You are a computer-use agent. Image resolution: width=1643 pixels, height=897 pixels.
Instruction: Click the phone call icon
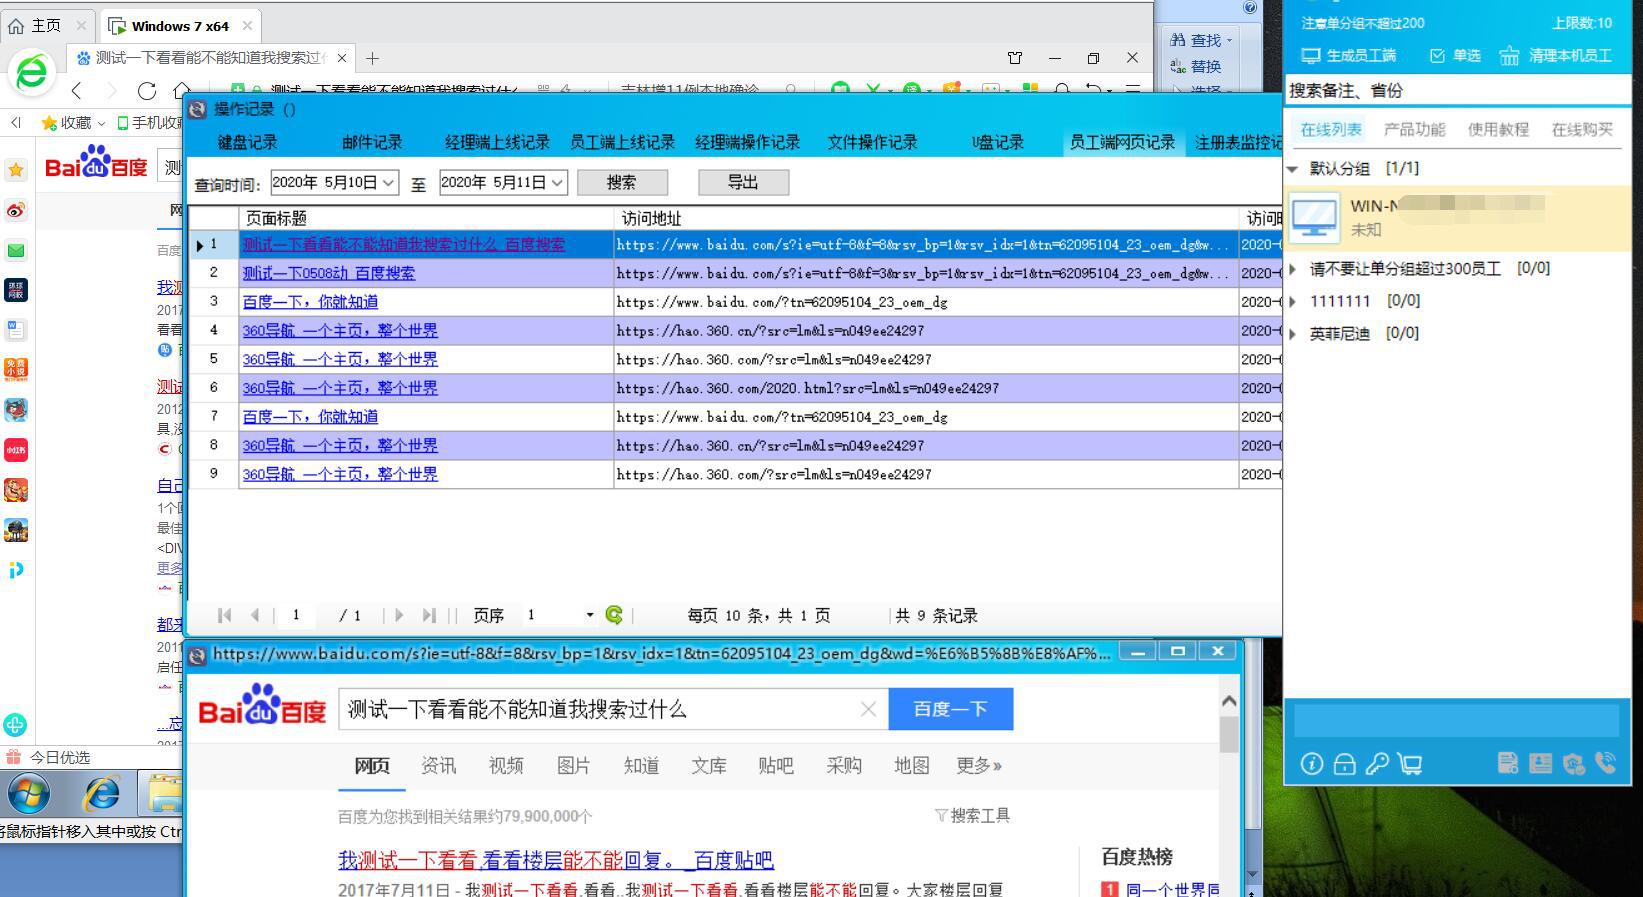(1605, 763)
